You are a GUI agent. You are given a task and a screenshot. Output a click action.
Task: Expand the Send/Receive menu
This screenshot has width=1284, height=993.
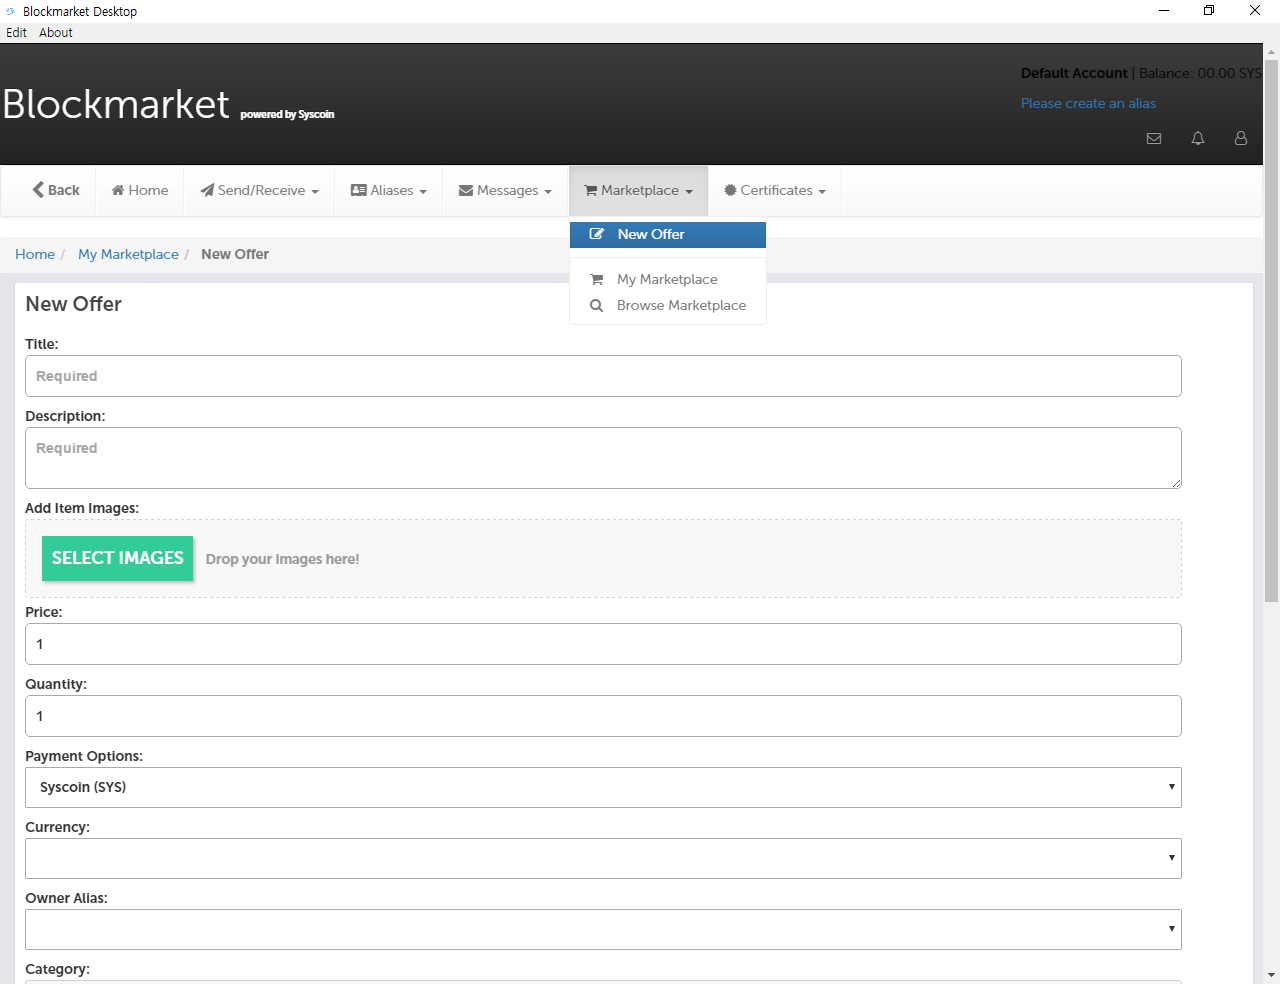259,190
